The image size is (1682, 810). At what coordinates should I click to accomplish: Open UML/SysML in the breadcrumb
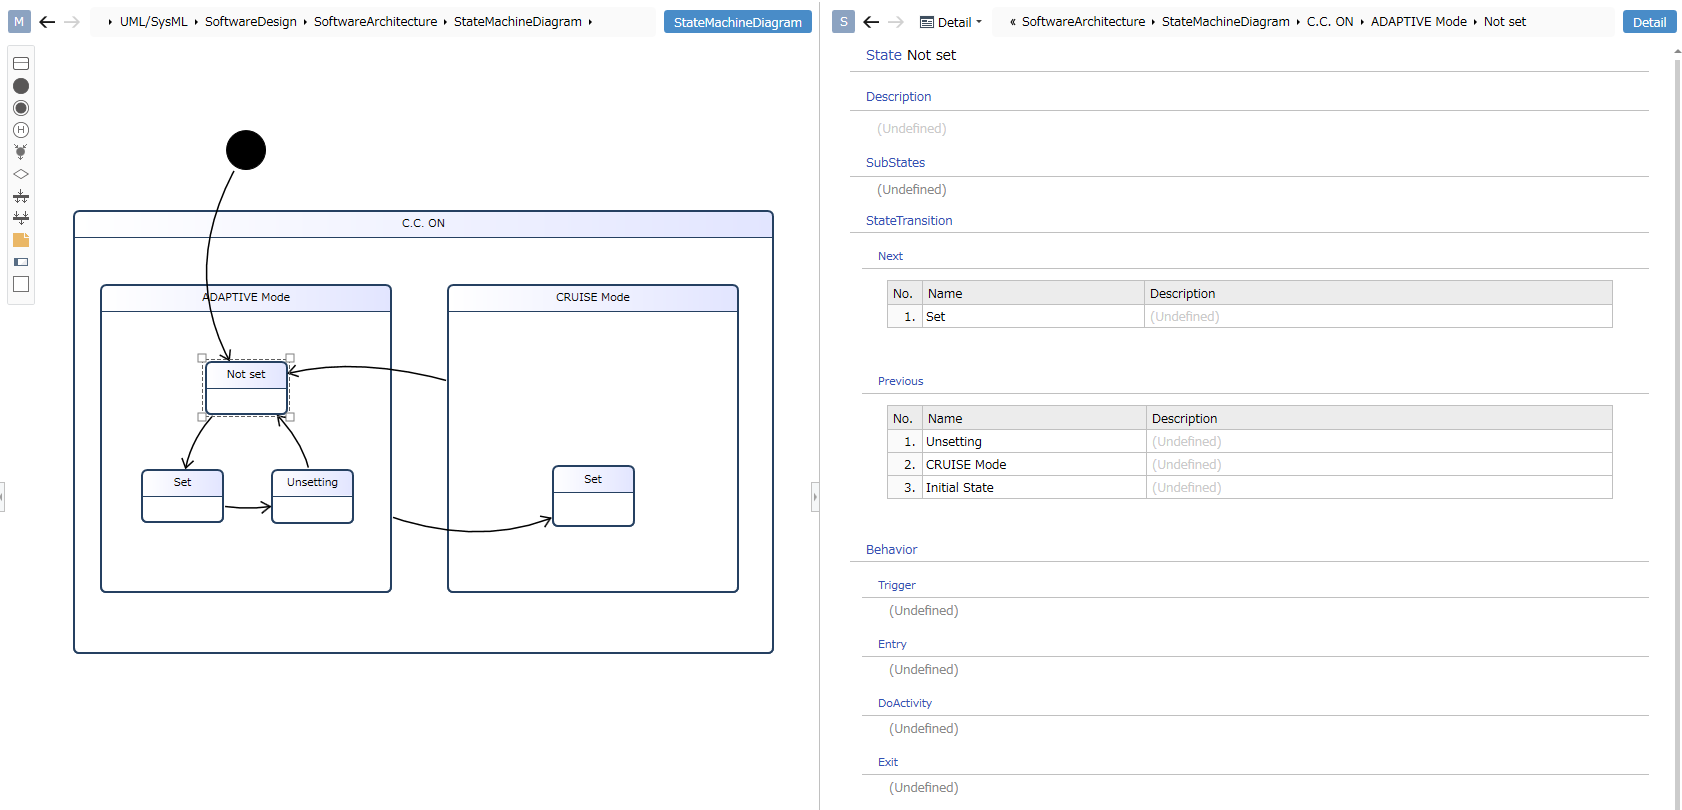(x=154, y=22)
